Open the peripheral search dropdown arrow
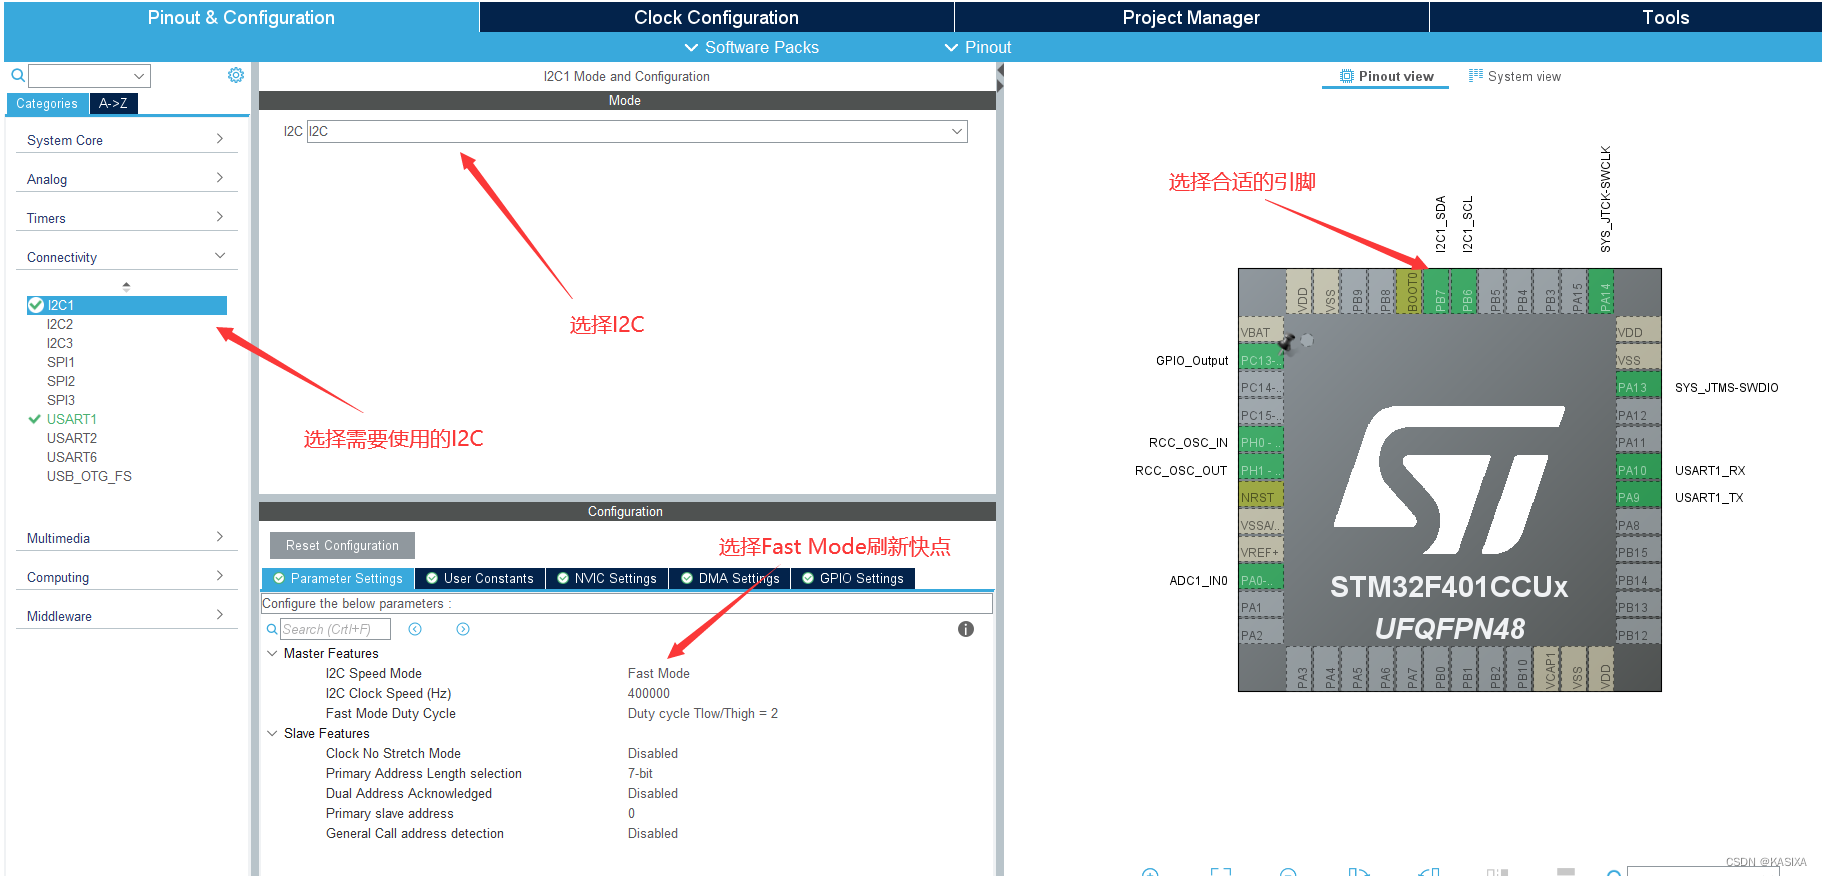Viewport: 1822px width, 876px height. pos(139,76)
